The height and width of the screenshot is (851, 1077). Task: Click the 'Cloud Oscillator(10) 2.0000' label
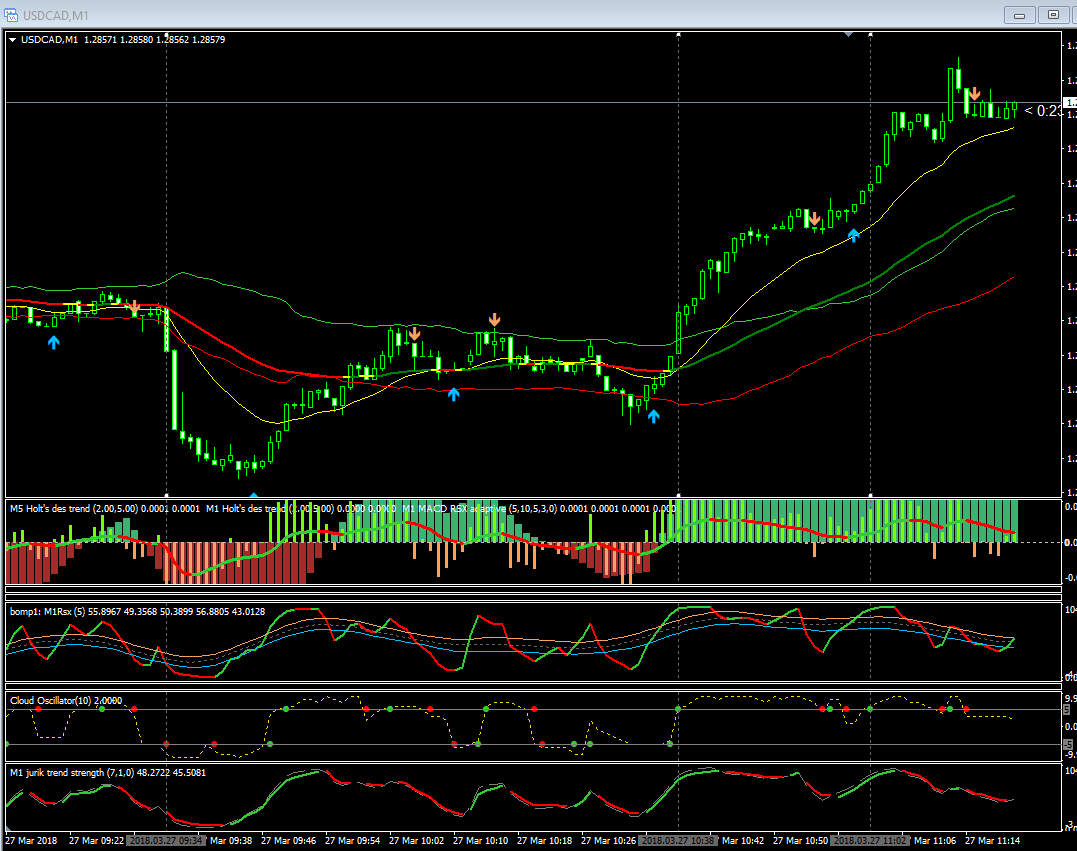(x=66, y=701)
